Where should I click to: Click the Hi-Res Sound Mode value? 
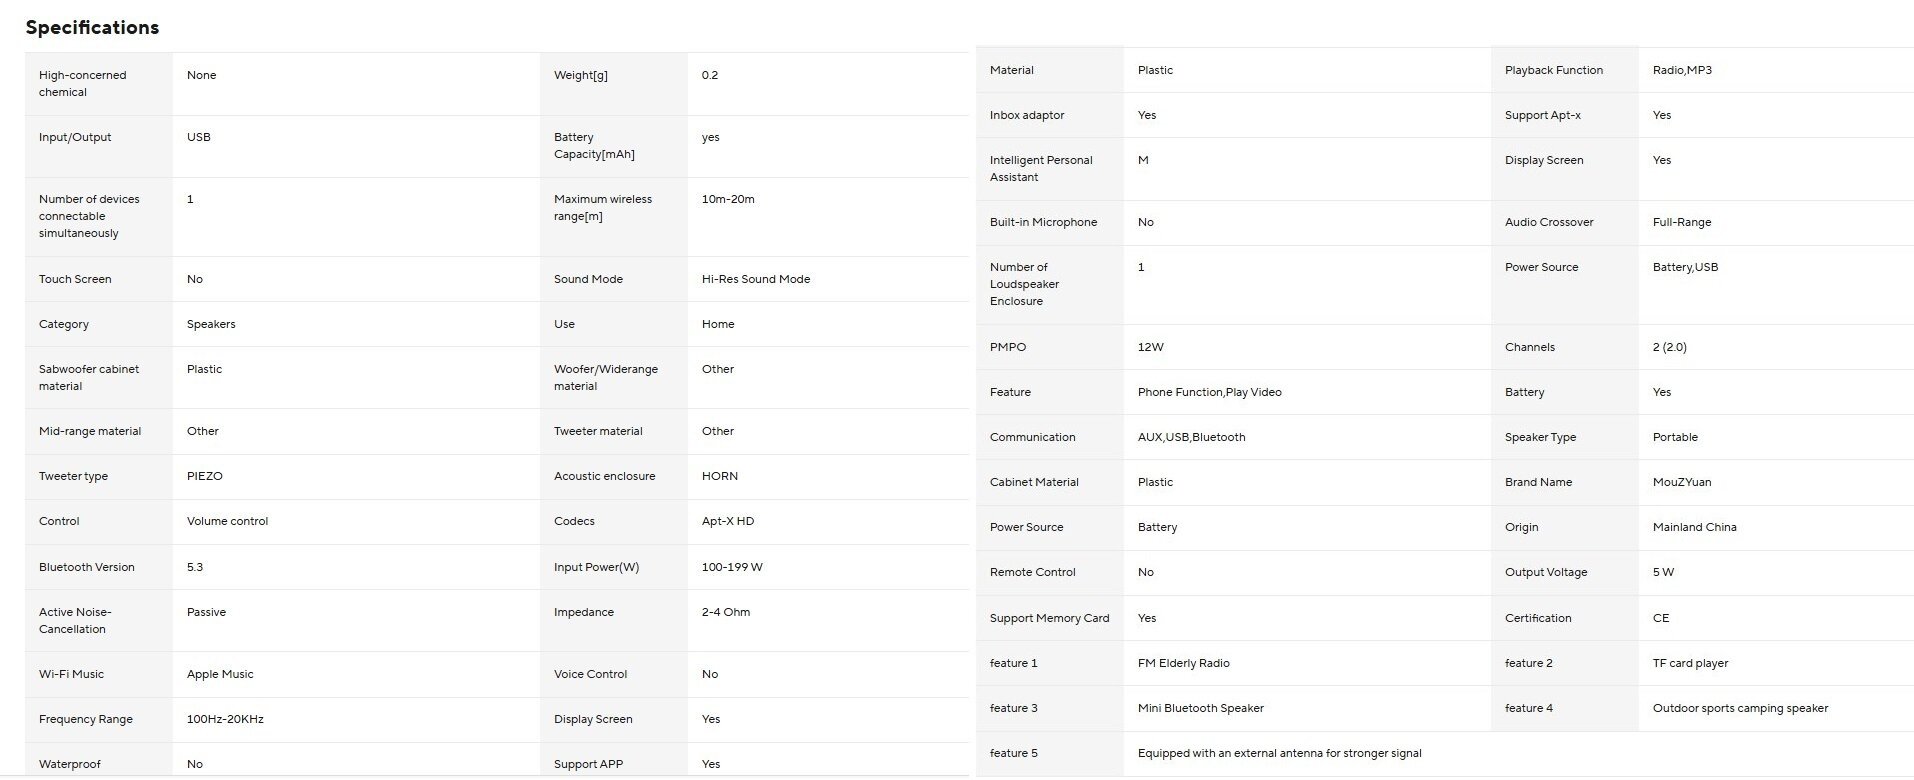point(755,279)
